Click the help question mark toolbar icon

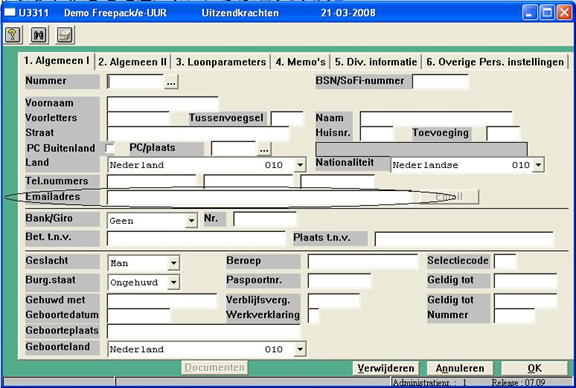[x=13, y=35]
